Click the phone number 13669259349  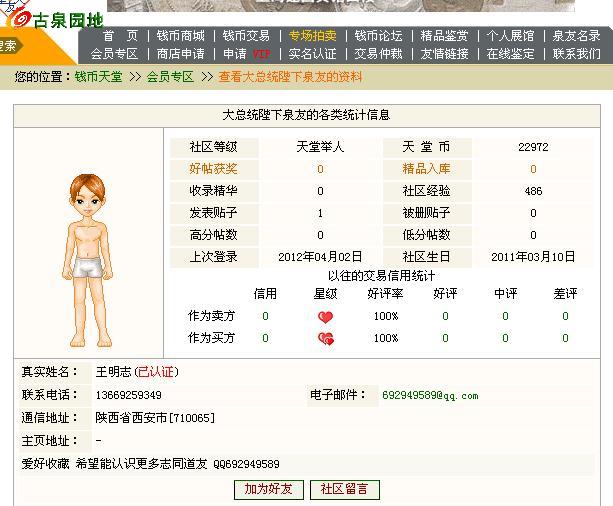tap(129, 395)
